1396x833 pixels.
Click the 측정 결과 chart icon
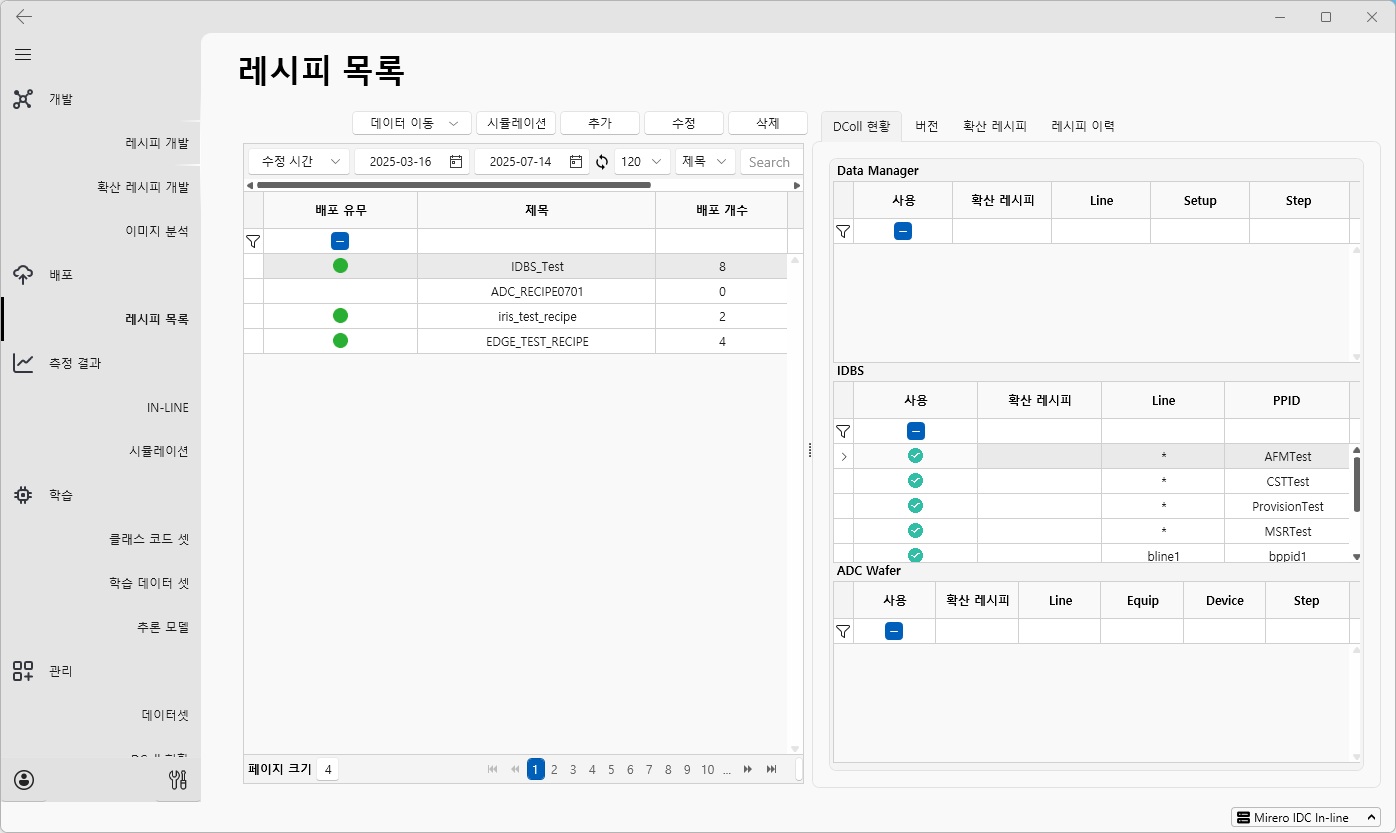click(x=23, y=362)
